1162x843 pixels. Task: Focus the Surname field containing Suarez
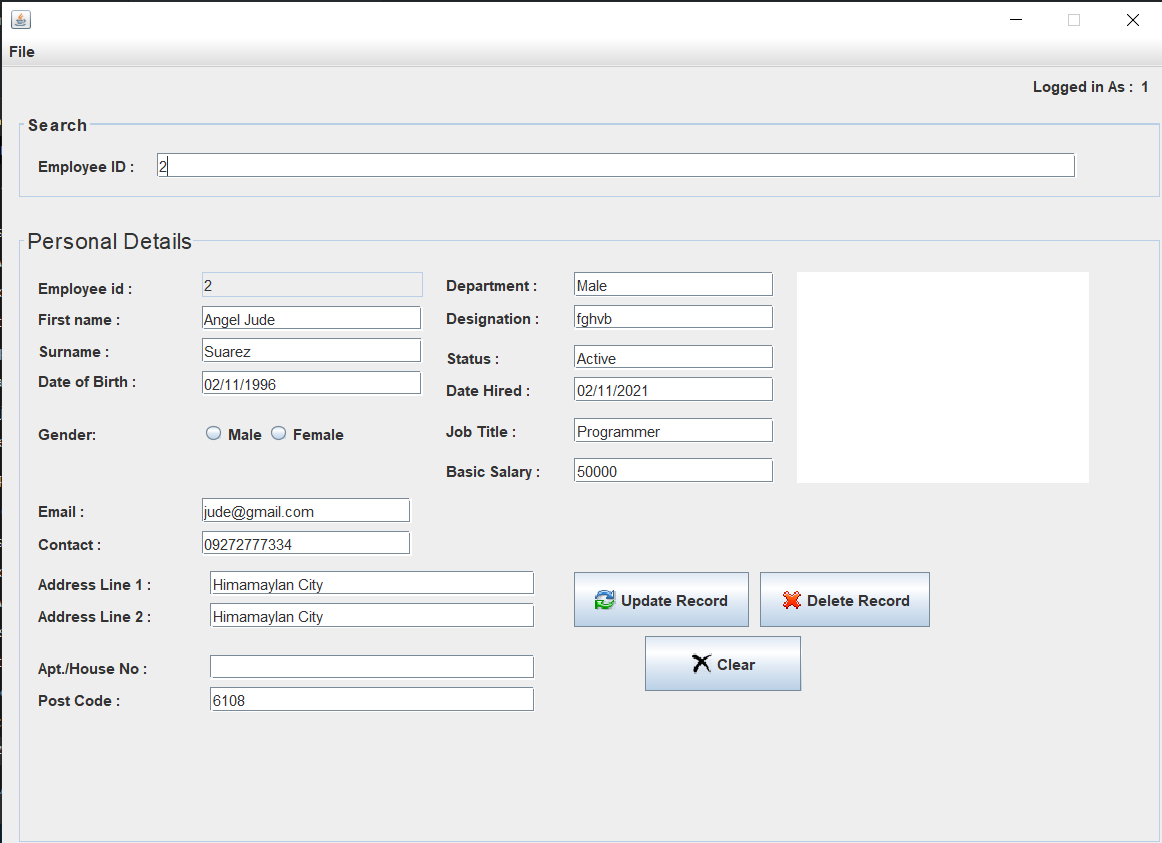pyautogui.click(x=311, y=350)
